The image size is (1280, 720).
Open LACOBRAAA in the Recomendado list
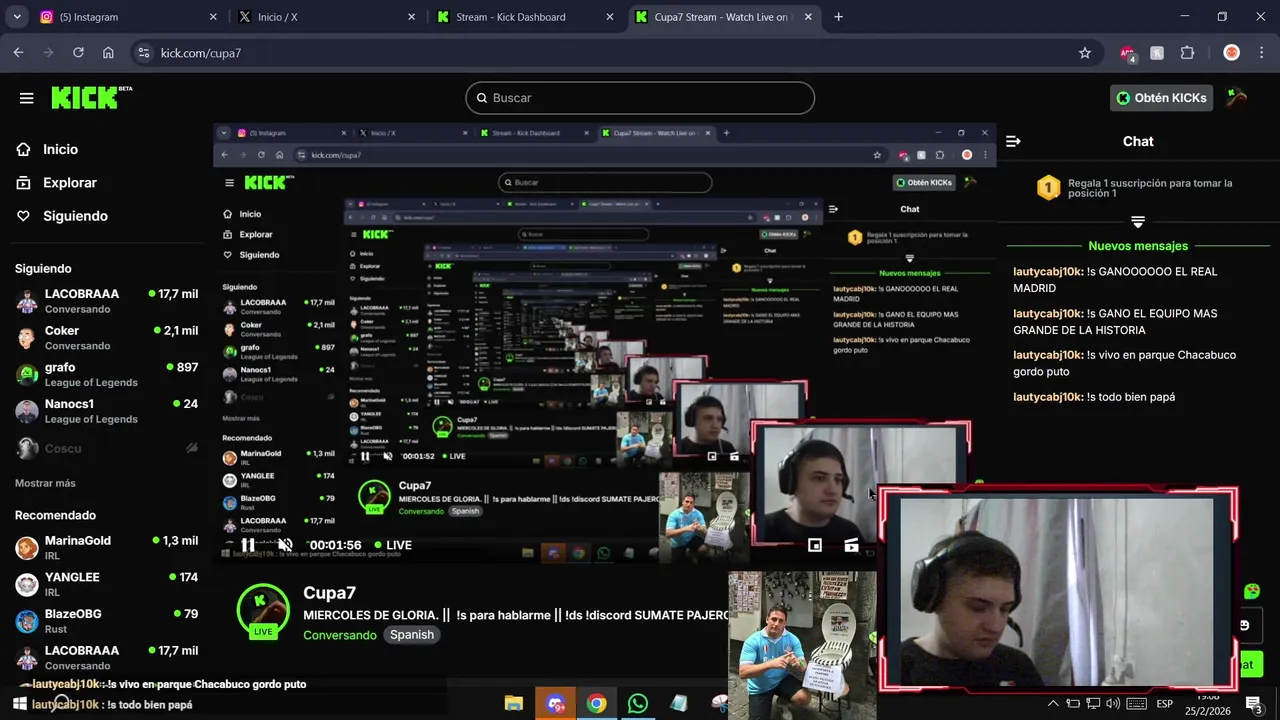[106, 657]
